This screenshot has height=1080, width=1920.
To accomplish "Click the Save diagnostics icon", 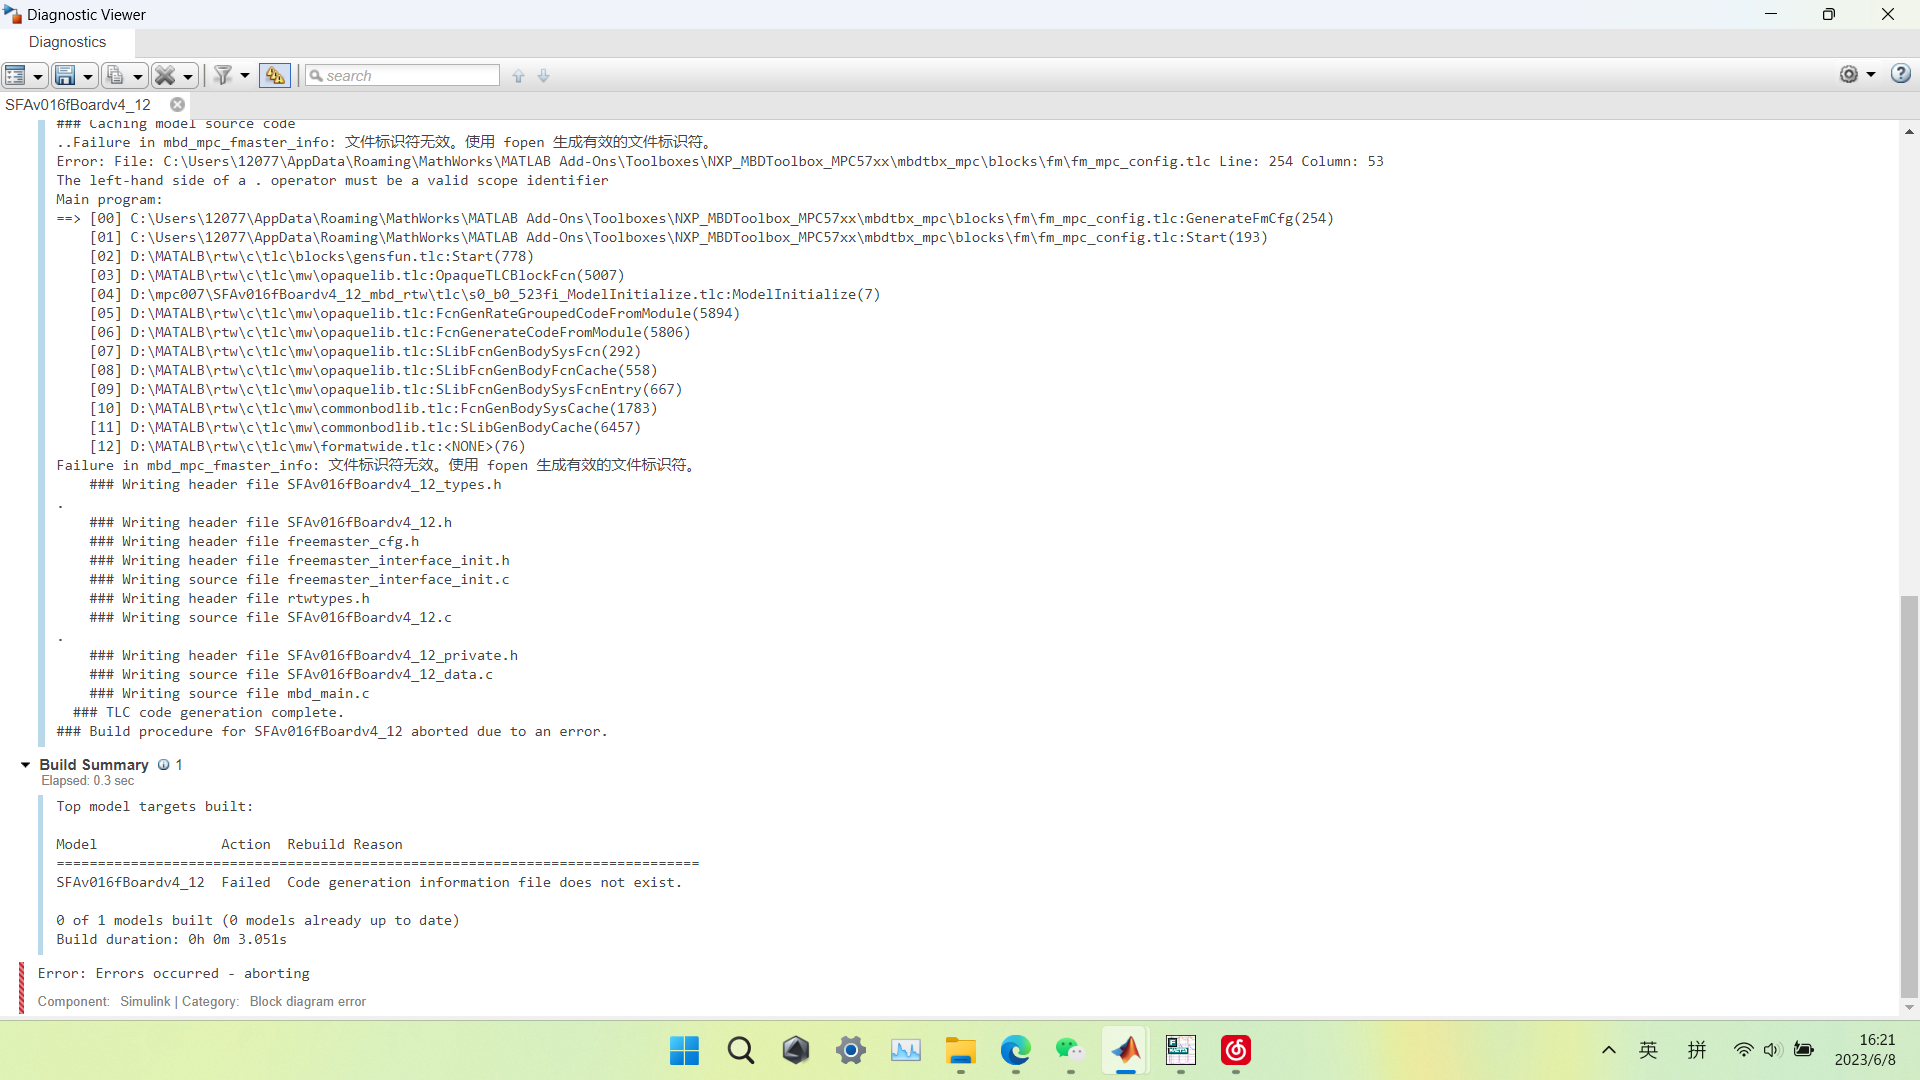I will point(65,76).
